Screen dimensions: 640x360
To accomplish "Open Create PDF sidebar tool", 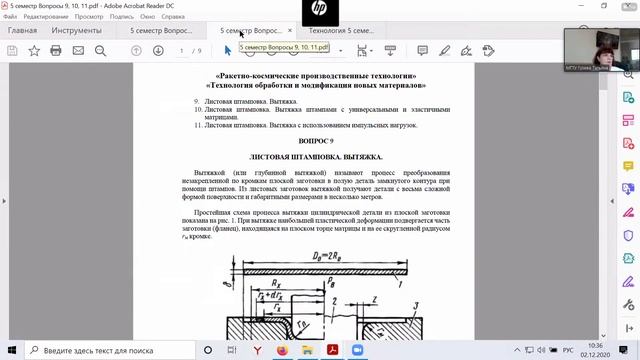I will point(628,143).
